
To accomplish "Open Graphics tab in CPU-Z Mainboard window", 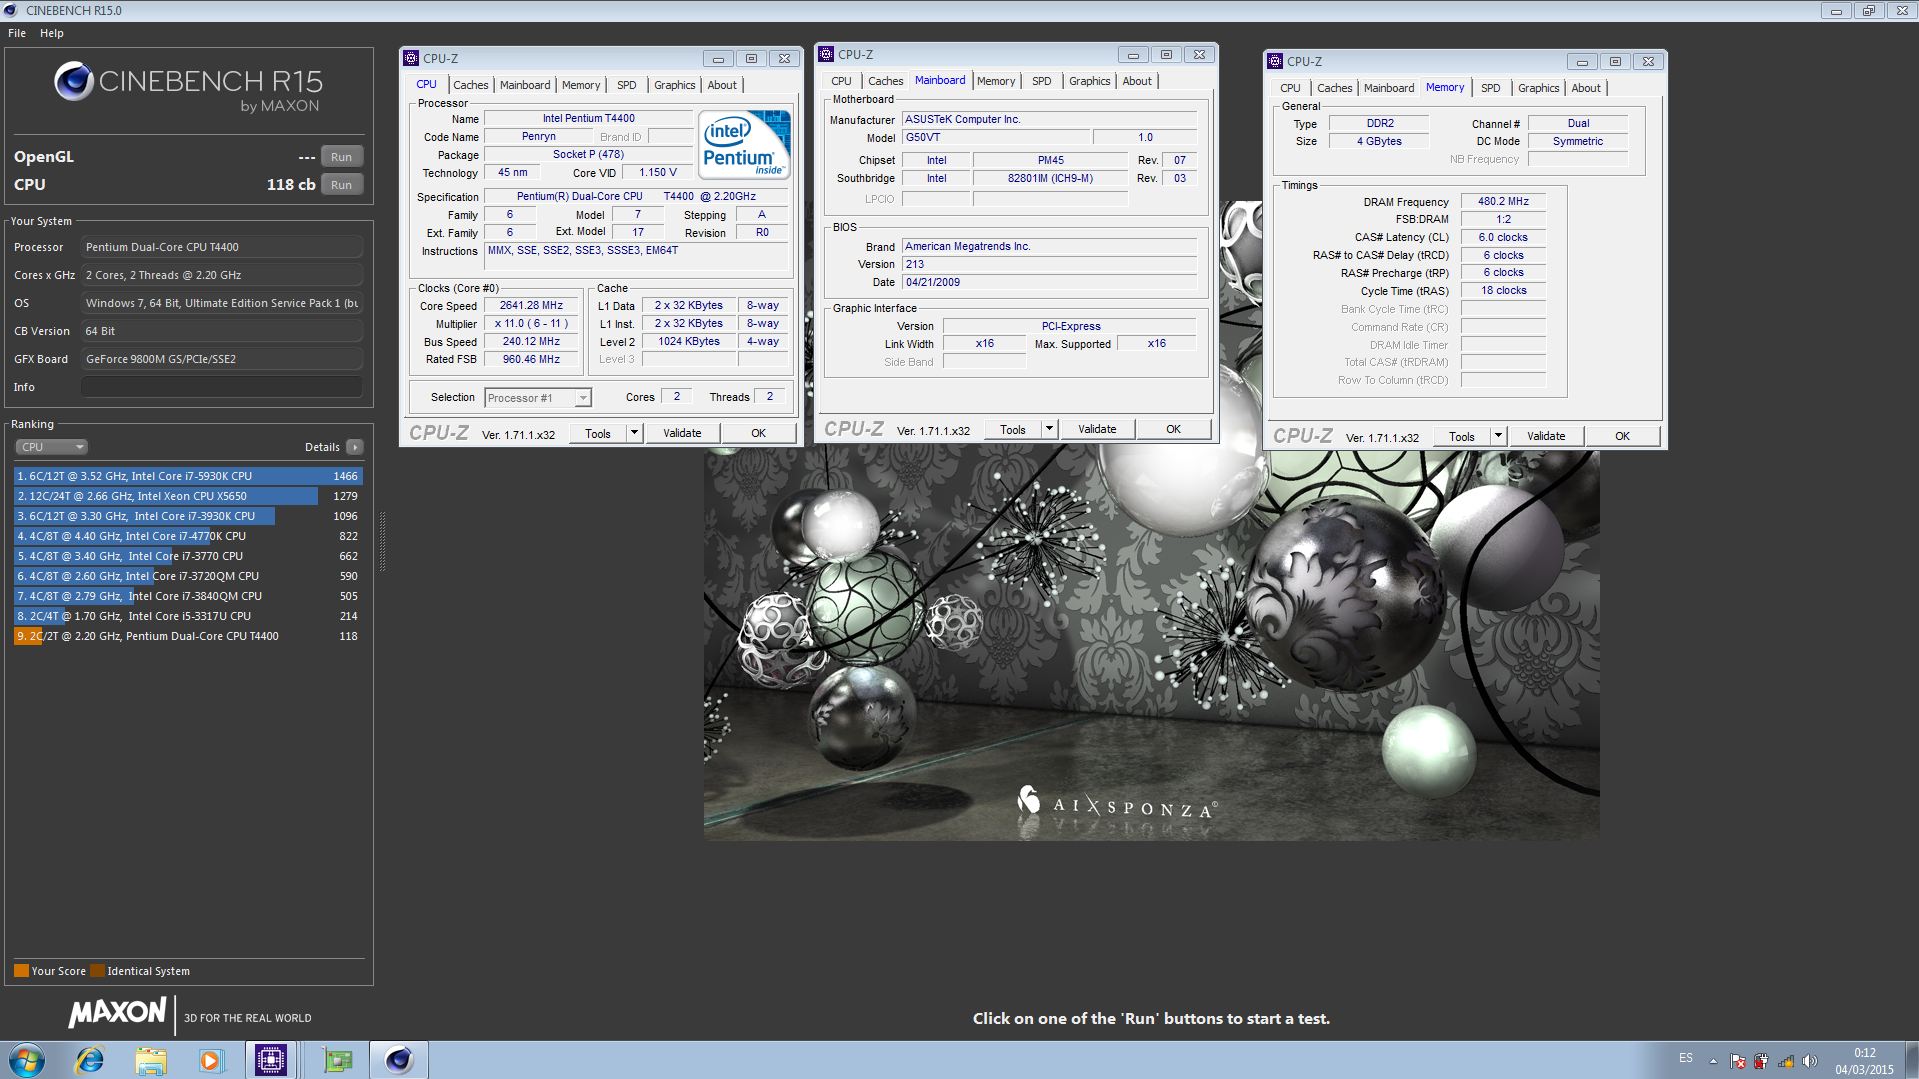I will pos(1089,81).
